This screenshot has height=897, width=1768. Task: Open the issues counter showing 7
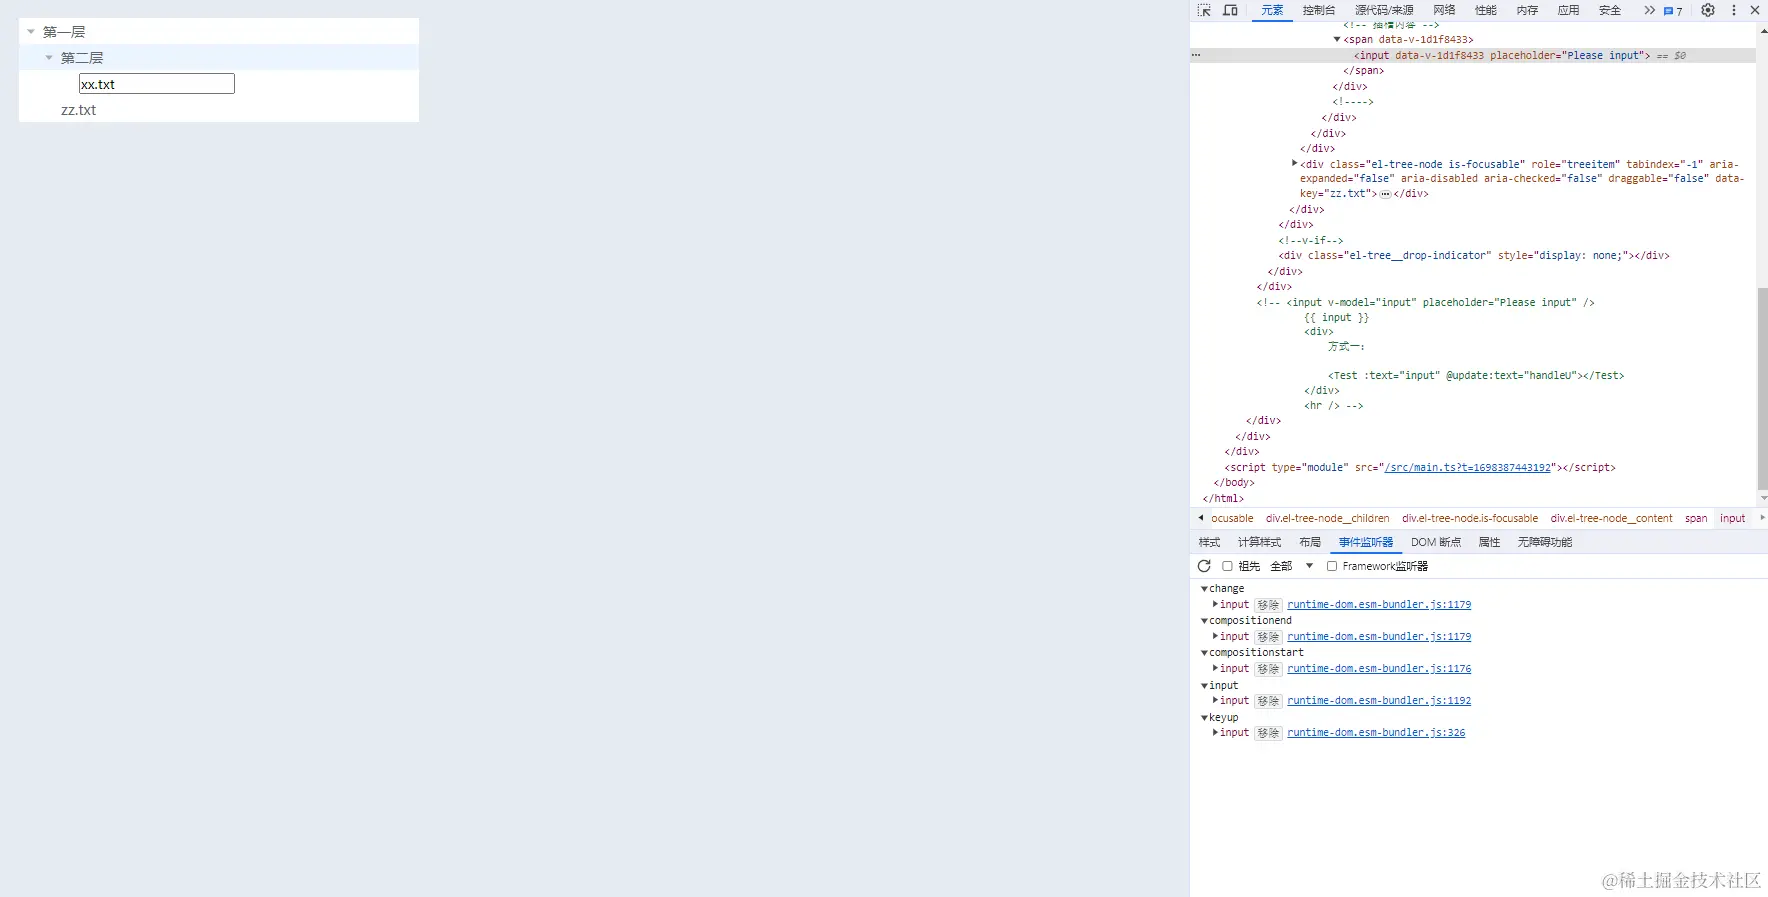pos(1673,11)
